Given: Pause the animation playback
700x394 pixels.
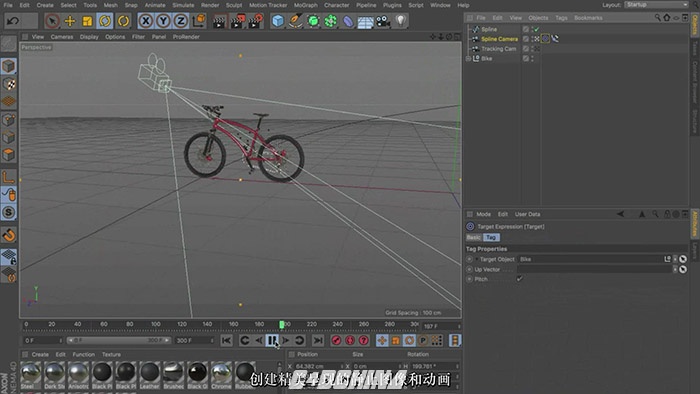Looking at the screenshot, I should [272, 340].
